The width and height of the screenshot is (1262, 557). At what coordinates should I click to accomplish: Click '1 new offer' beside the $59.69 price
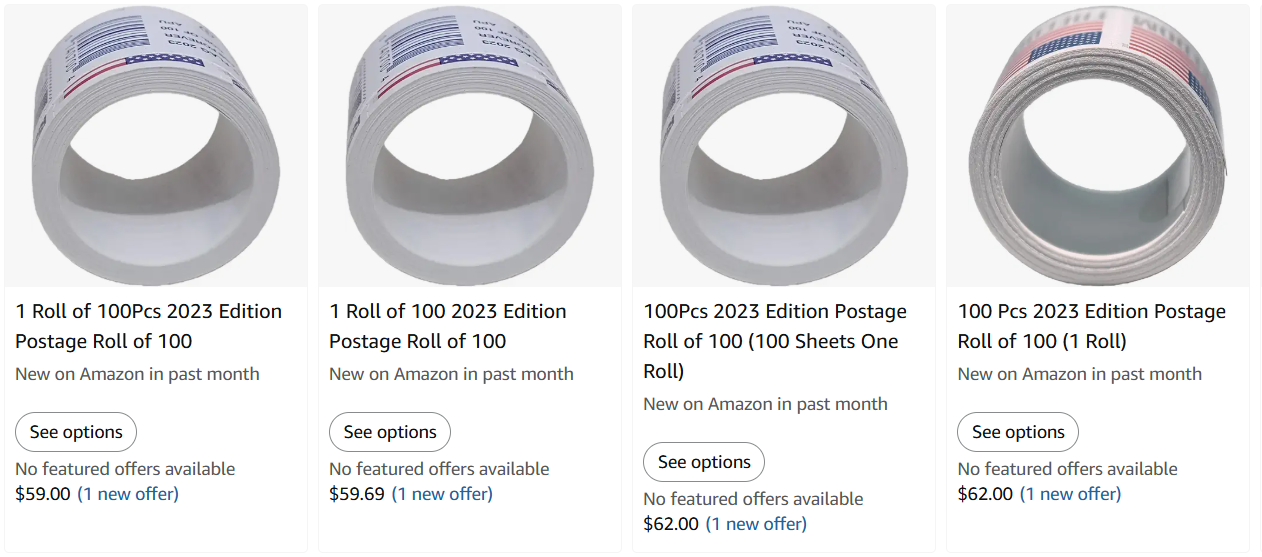coord(442,494)
